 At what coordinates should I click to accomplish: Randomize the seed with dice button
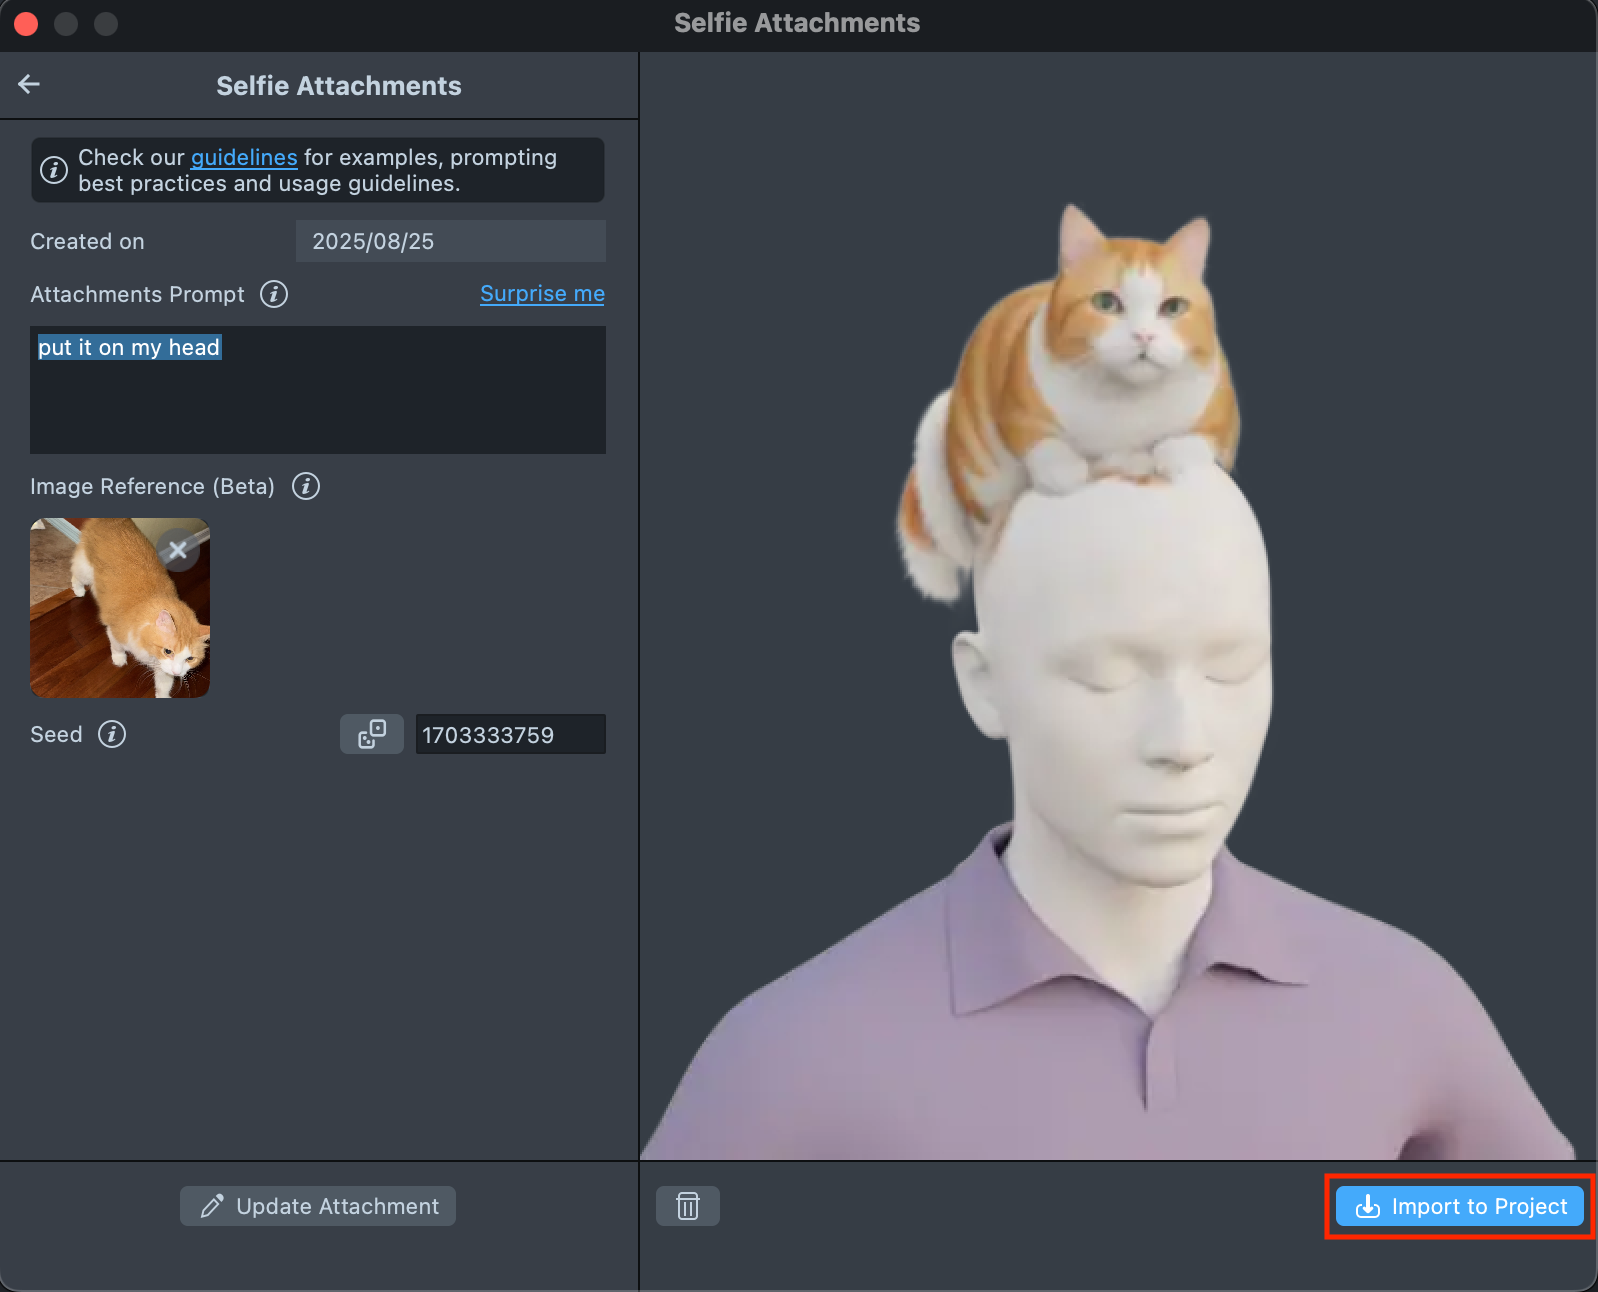[372, 734]
